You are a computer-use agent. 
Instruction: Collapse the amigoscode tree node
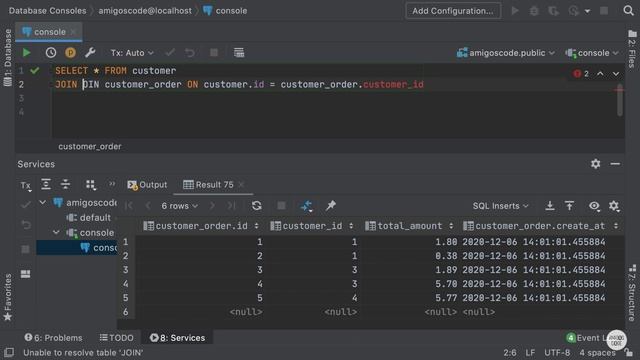coord(42,202)
